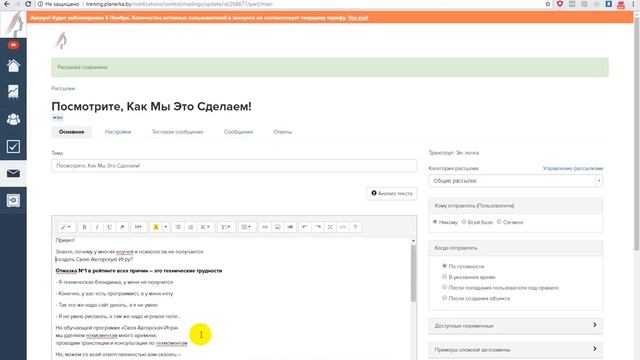
Task: Switch to the 'Ответы' tab
Action: click(282, 132)
